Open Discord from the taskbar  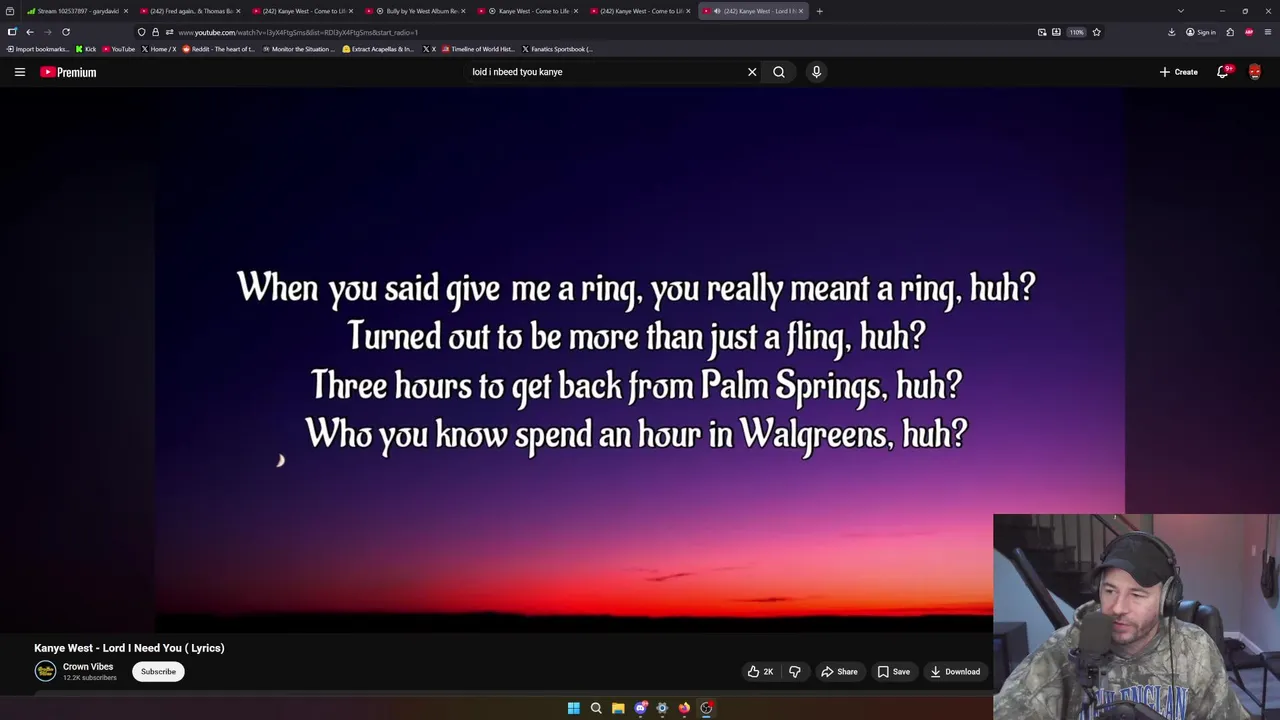[x=640, y=708]
